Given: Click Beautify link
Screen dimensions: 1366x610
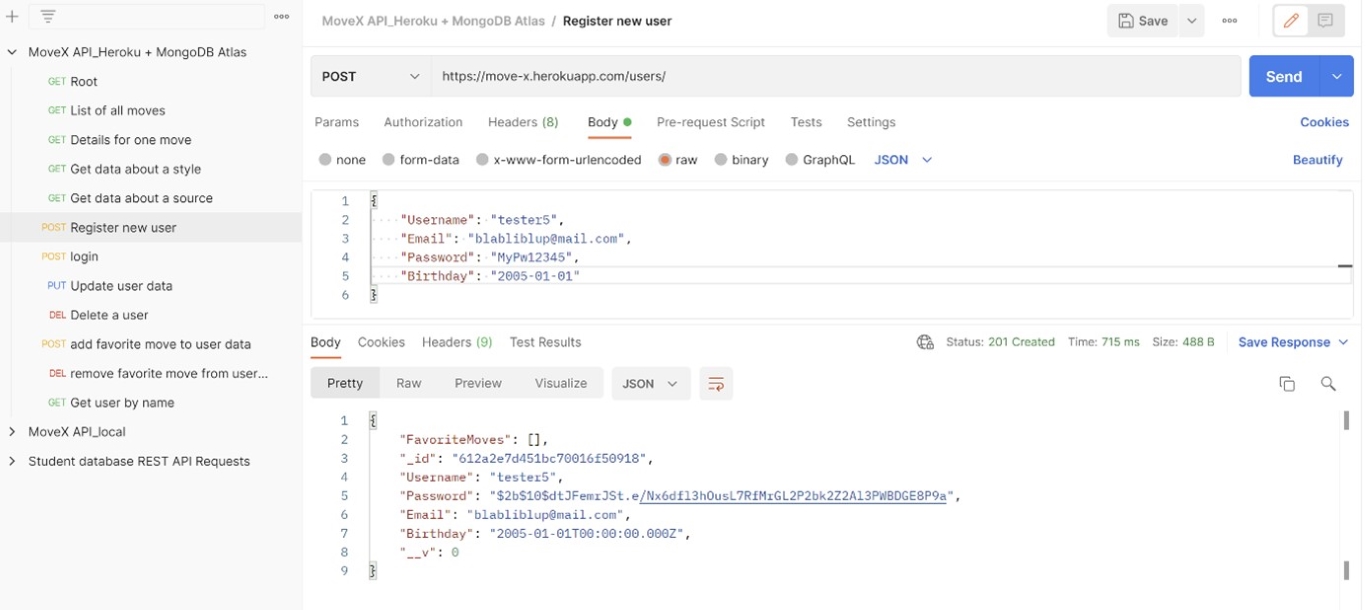Looking at the screenshot, I should pos(1318,160).
